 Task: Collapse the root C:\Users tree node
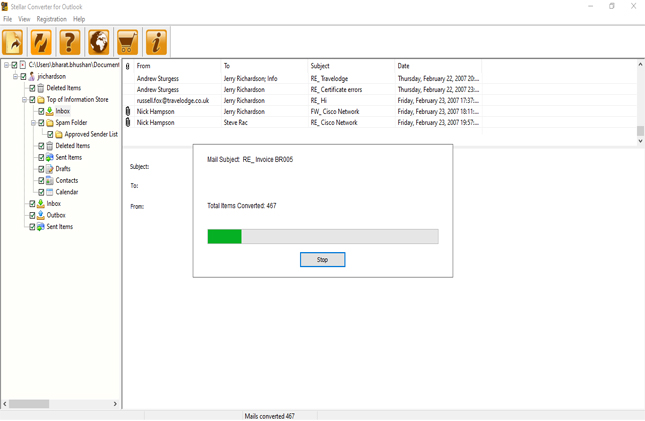coord(7,65)
